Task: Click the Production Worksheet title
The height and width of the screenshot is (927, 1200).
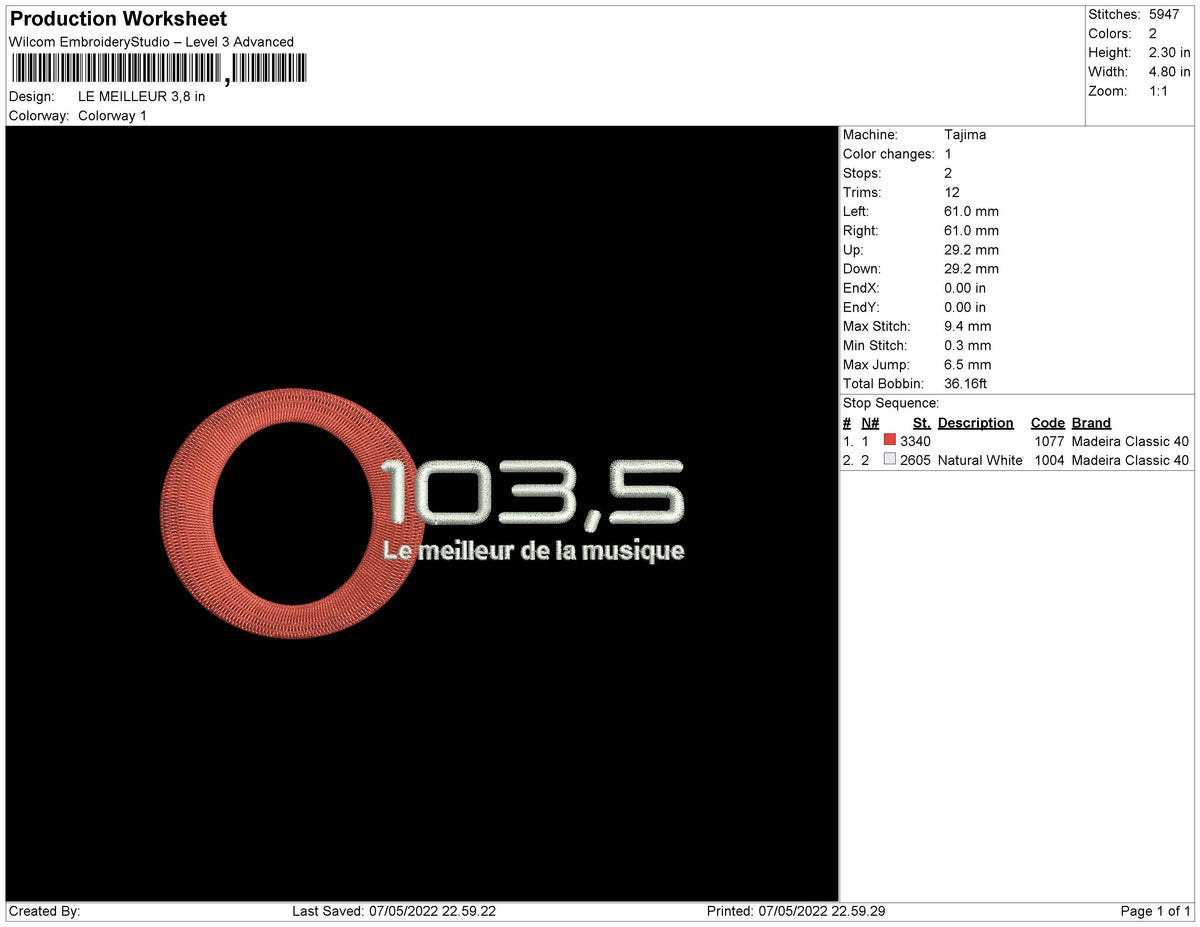Action: pos(118,18)
